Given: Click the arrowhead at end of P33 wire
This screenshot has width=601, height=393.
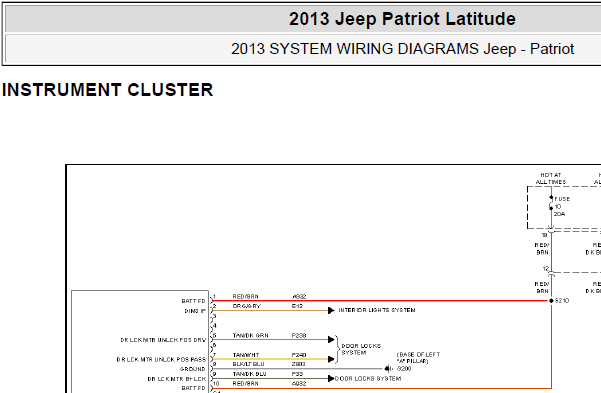Looking at the screenshot, I should click(331, 379).
